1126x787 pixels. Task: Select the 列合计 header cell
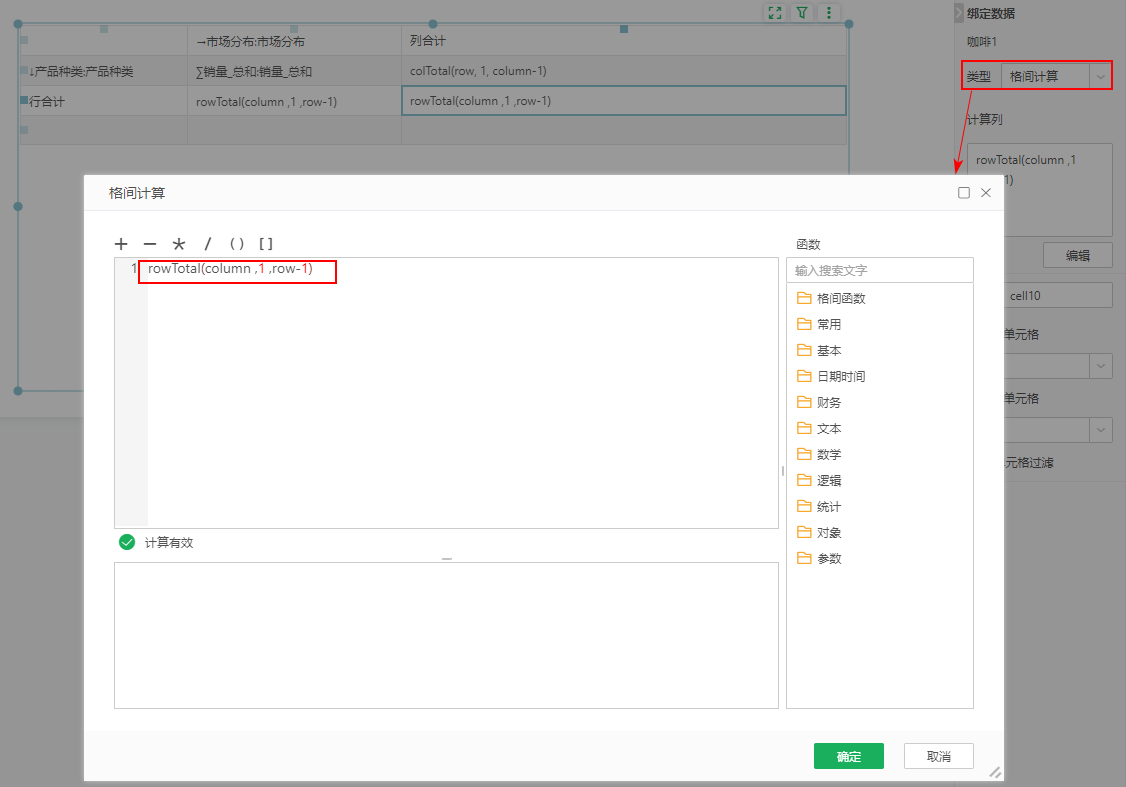click(624, 41)
